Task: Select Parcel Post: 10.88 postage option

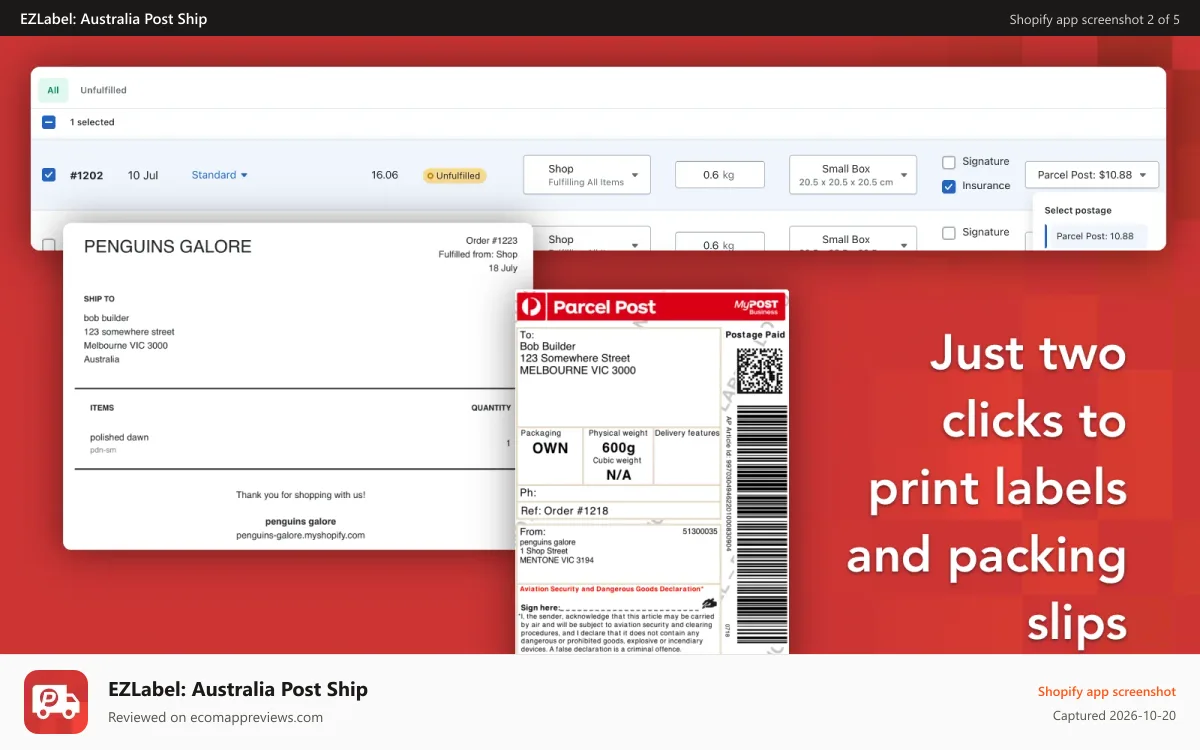Action: [x=1096, y=236]
